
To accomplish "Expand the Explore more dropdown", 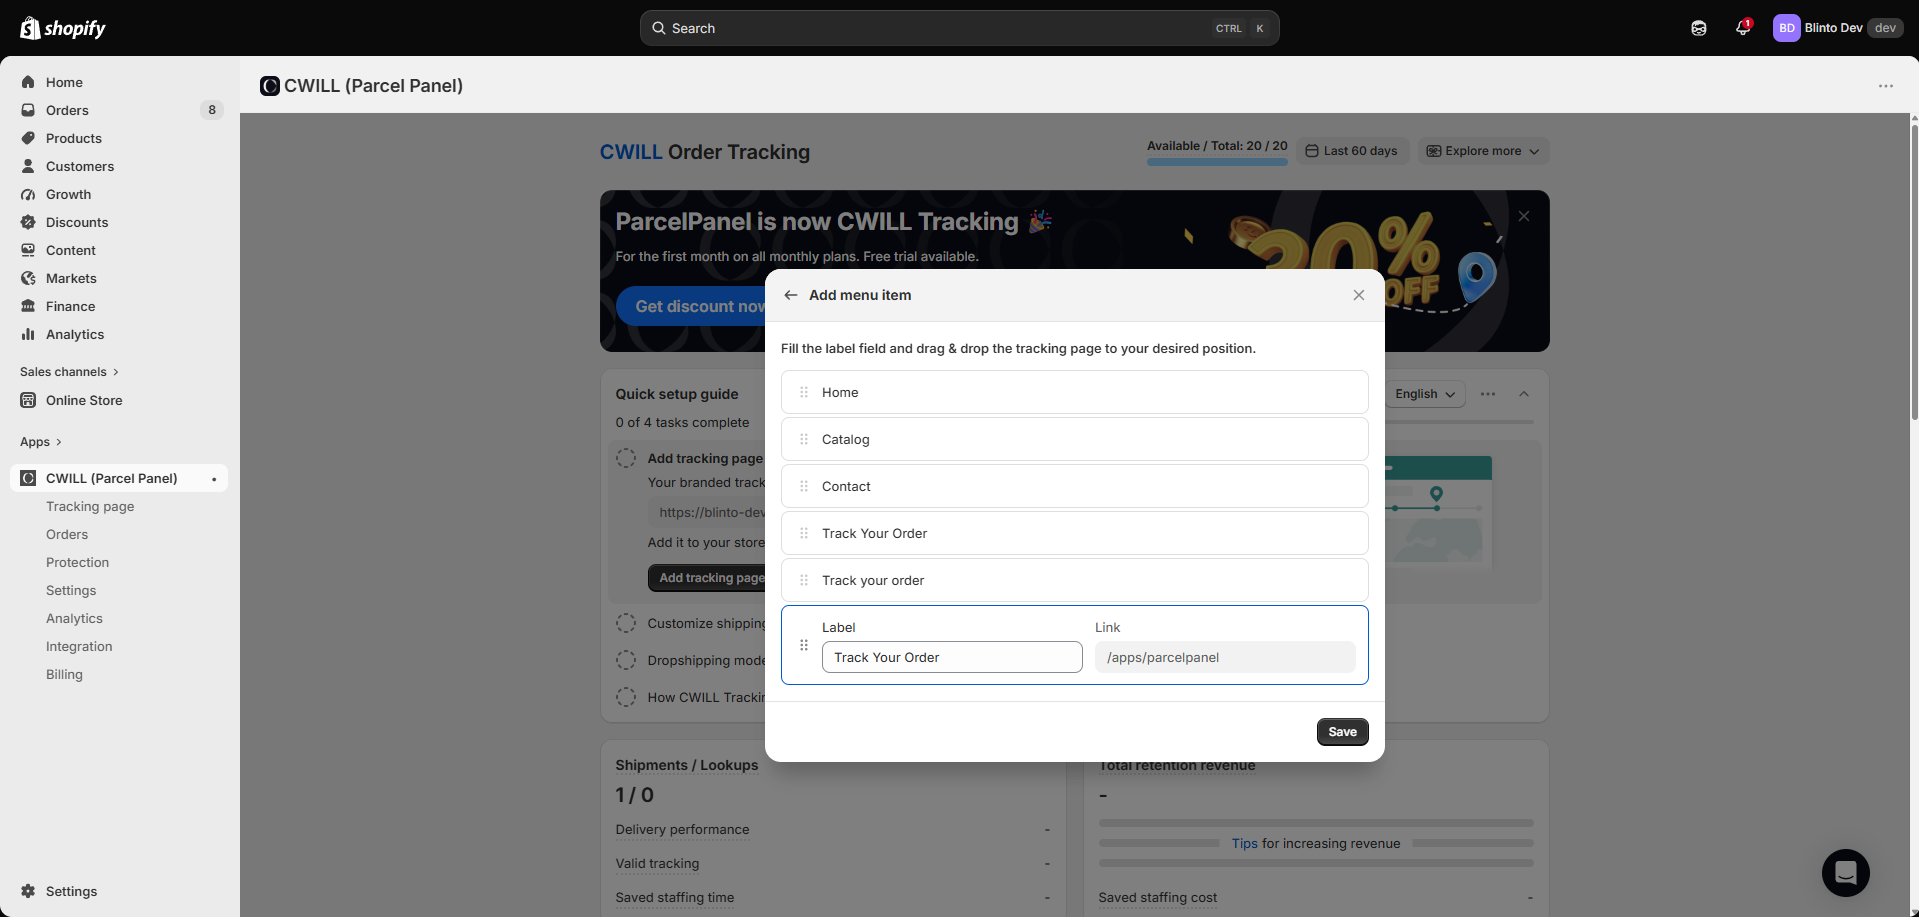I will pos(1483,151).
